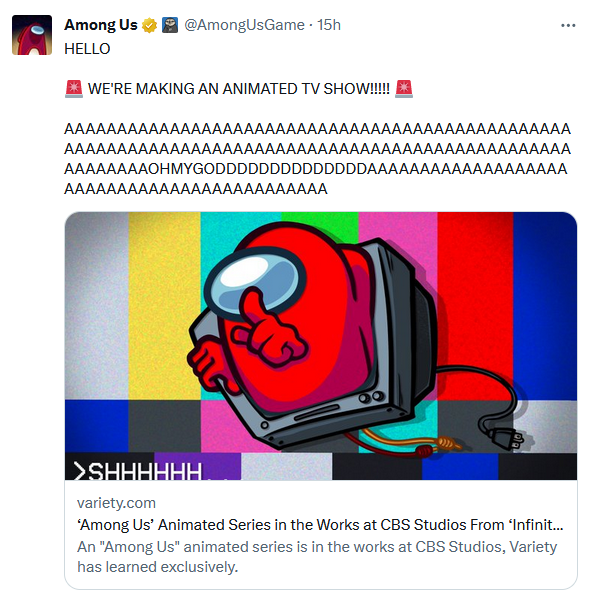Click the affiliate badge next to the checkmark
This screenshot has width=593, height=600.
[169, 25]
